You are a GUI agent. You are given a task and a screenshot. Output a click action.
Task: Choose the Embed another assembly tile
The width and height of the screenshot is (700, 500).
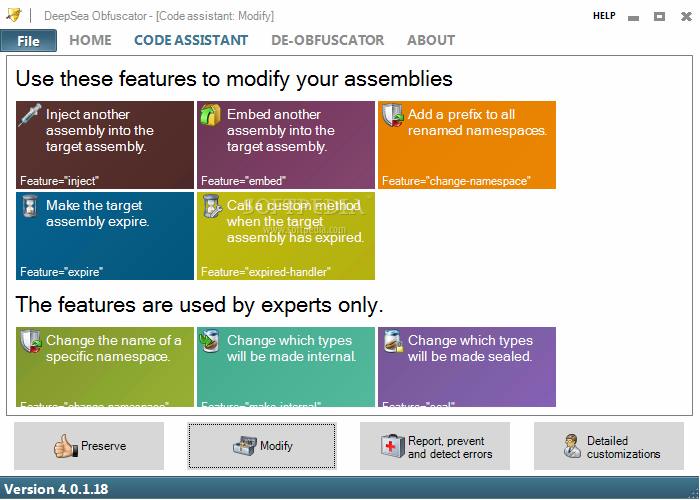286,145
